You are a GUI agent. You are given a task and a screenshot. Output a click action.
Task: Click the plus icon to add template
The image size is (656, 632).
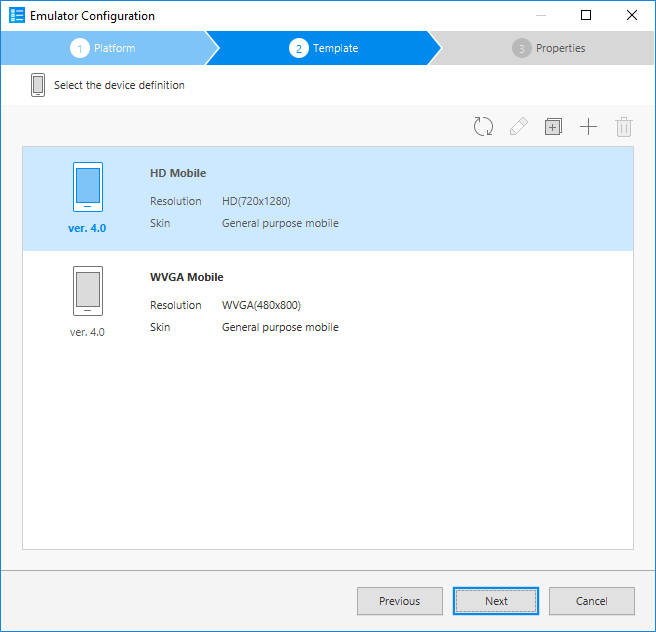(x=588, y=127)
